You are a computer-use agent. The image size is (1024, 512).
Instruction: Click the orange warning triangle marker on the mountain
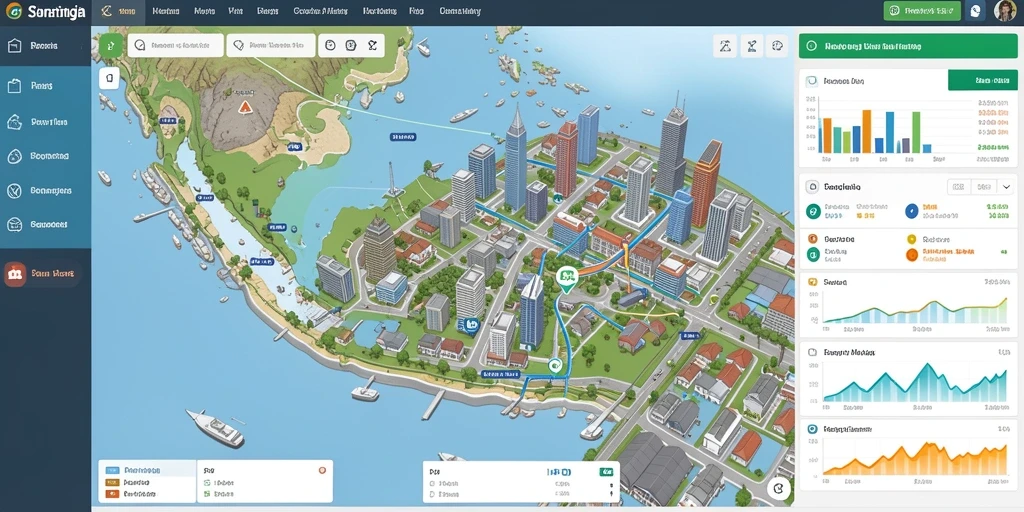click(245, 107)
